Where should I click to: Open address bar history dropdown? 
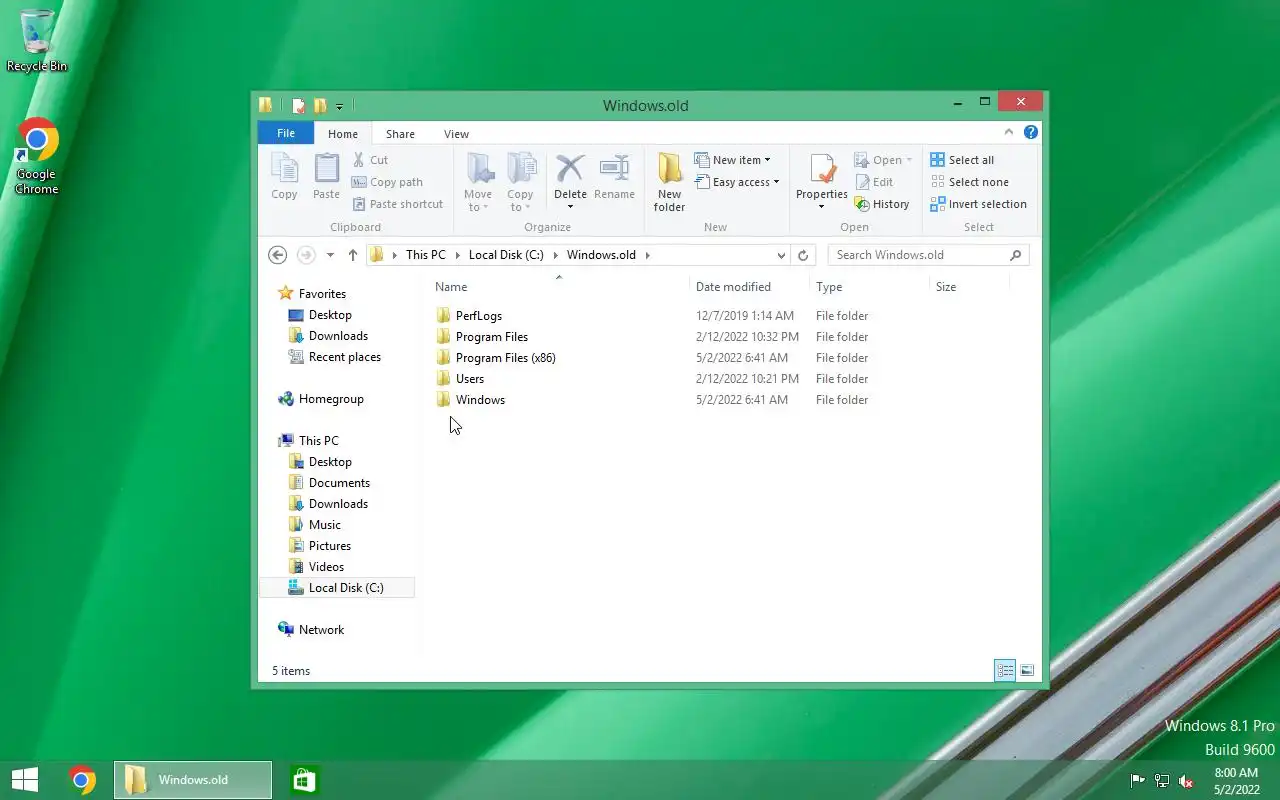pyautogui.click(x=781, y=255)
